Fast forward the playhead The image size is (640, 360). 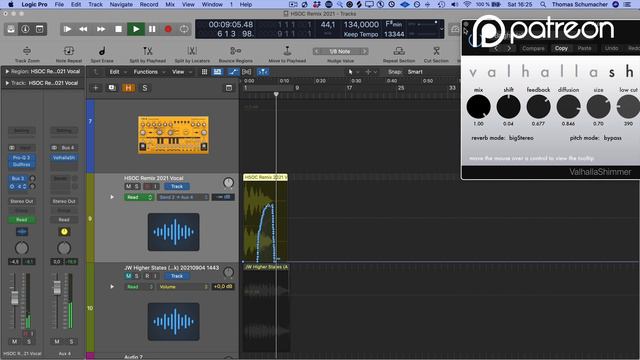click(101, 29)
